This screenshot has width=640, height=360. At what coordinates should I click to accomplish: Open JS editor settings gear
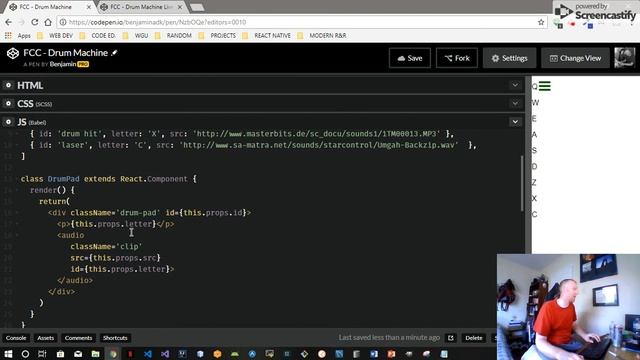(8, 122)
